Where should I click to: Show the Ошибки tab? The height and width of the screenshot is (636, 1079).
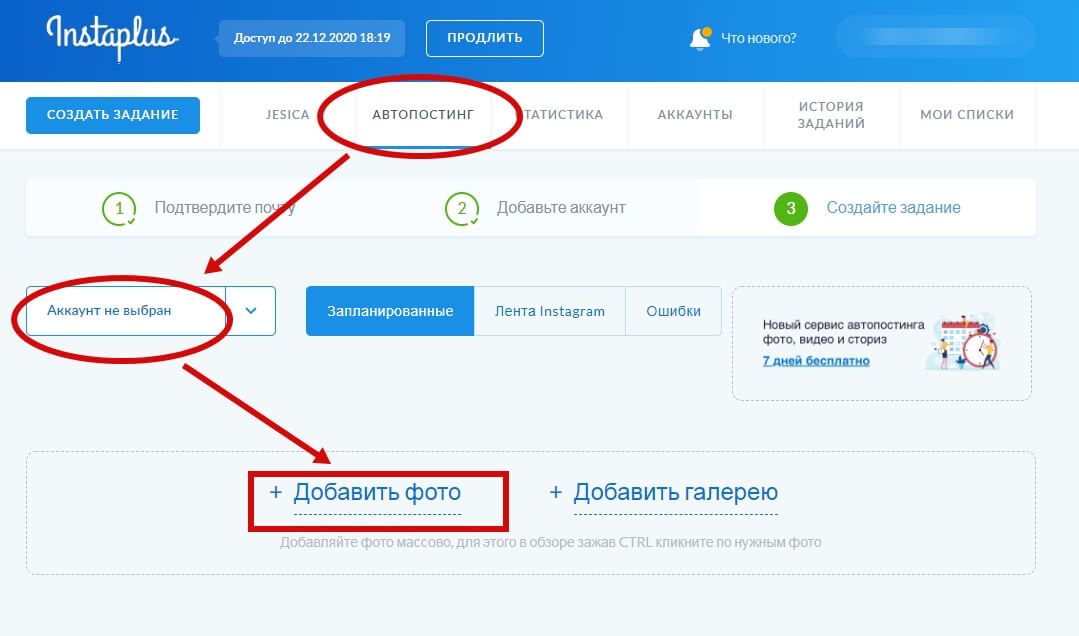[674, 311]
